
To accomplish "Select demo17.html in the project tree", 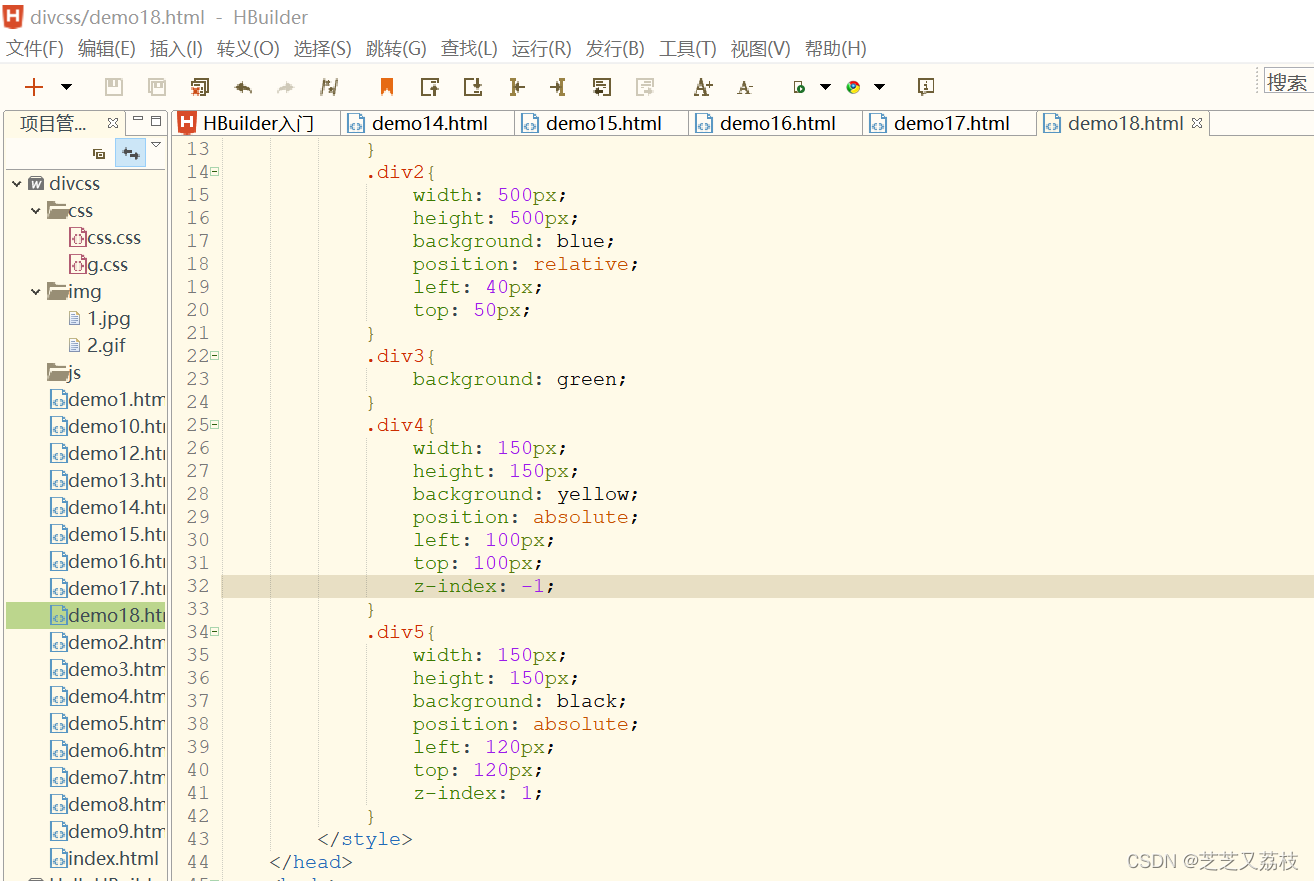I will [x=107, y=588].
